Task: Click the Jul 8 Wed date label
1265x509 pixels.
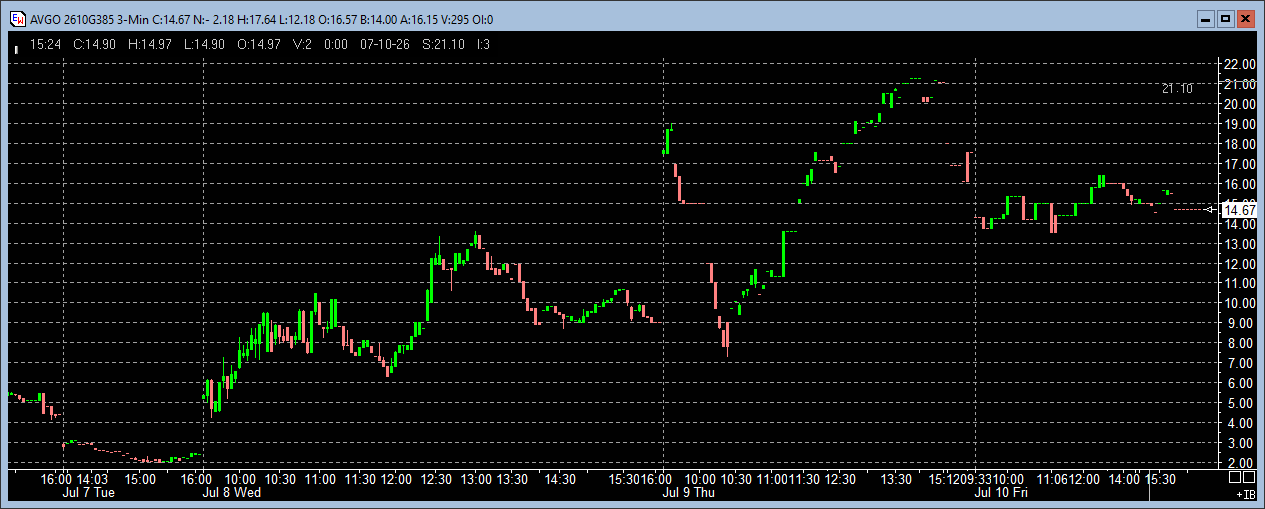Action: [x=231, y=493]
